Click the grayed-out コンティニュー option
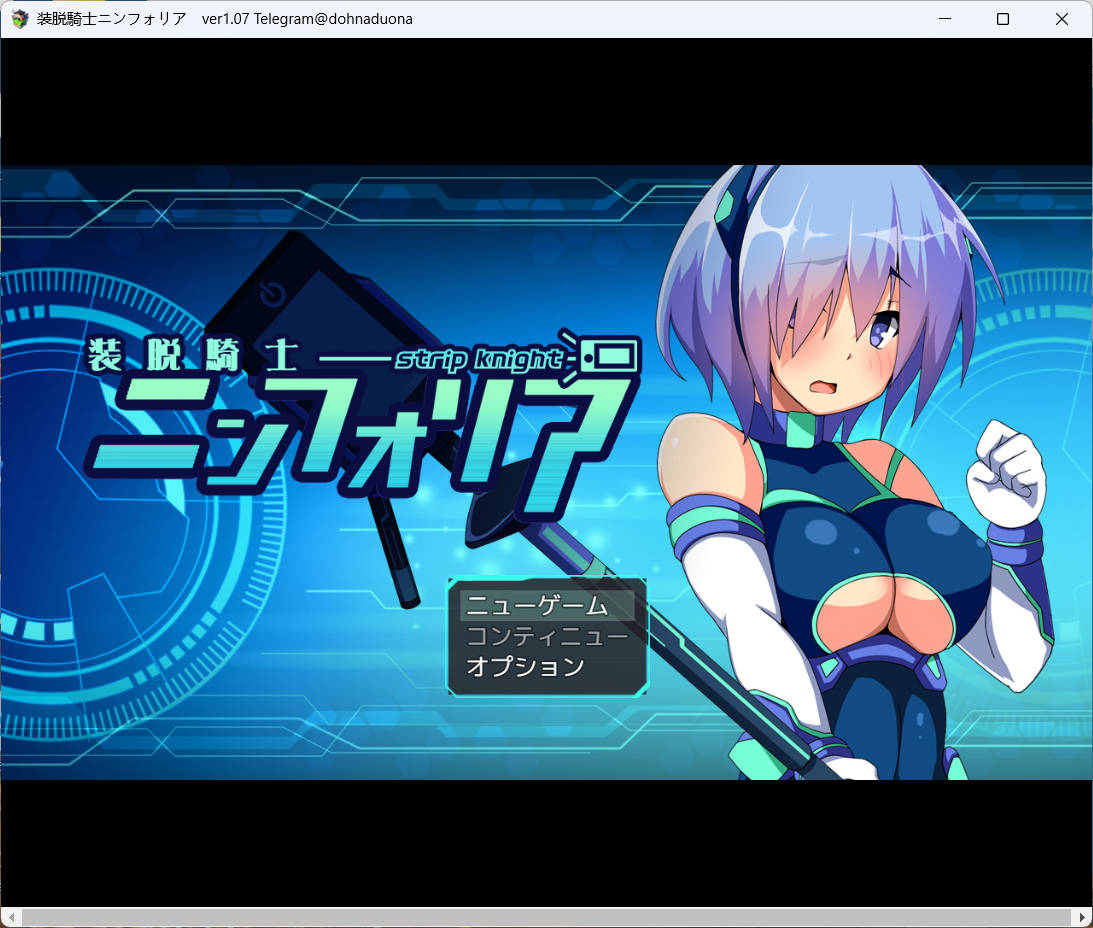Screen dimensions: 1093x928 tap(546, 635)
